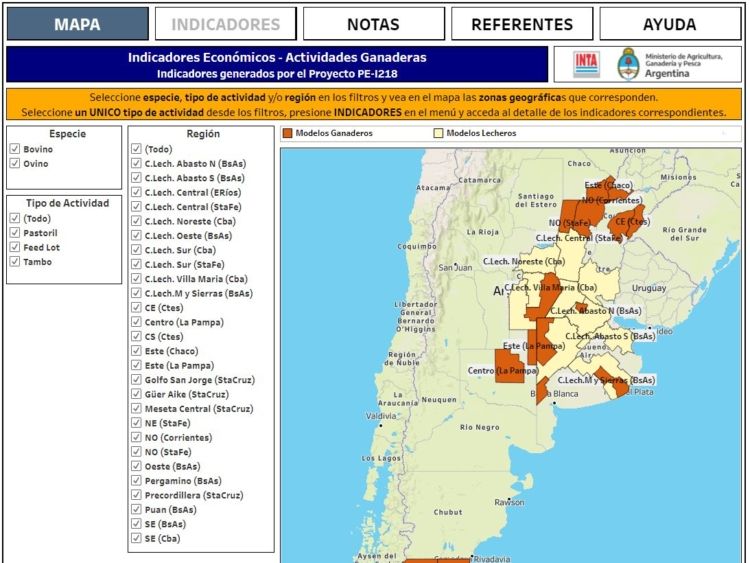Uncheck the Feed Lot activity type
The image size is (750, 563).
coord(15,248)
